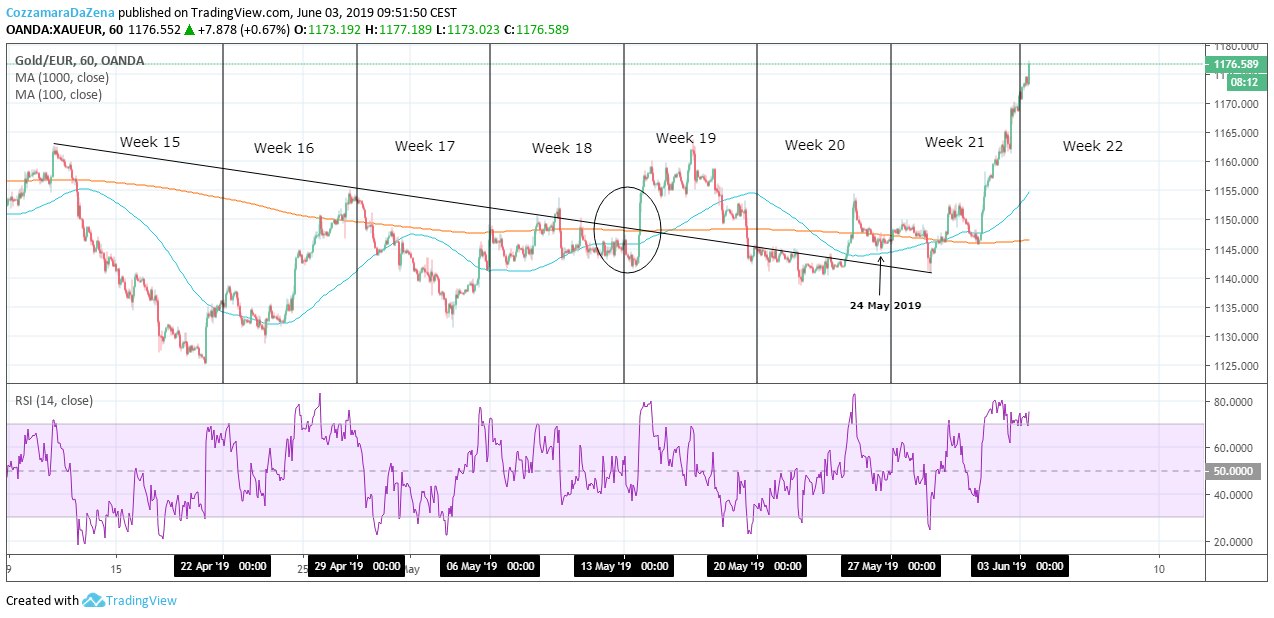Click the 13 May '19 00:00 date marker
Image resolution: width=1274 pixels, height=618 pixels.
click(624, 566)
